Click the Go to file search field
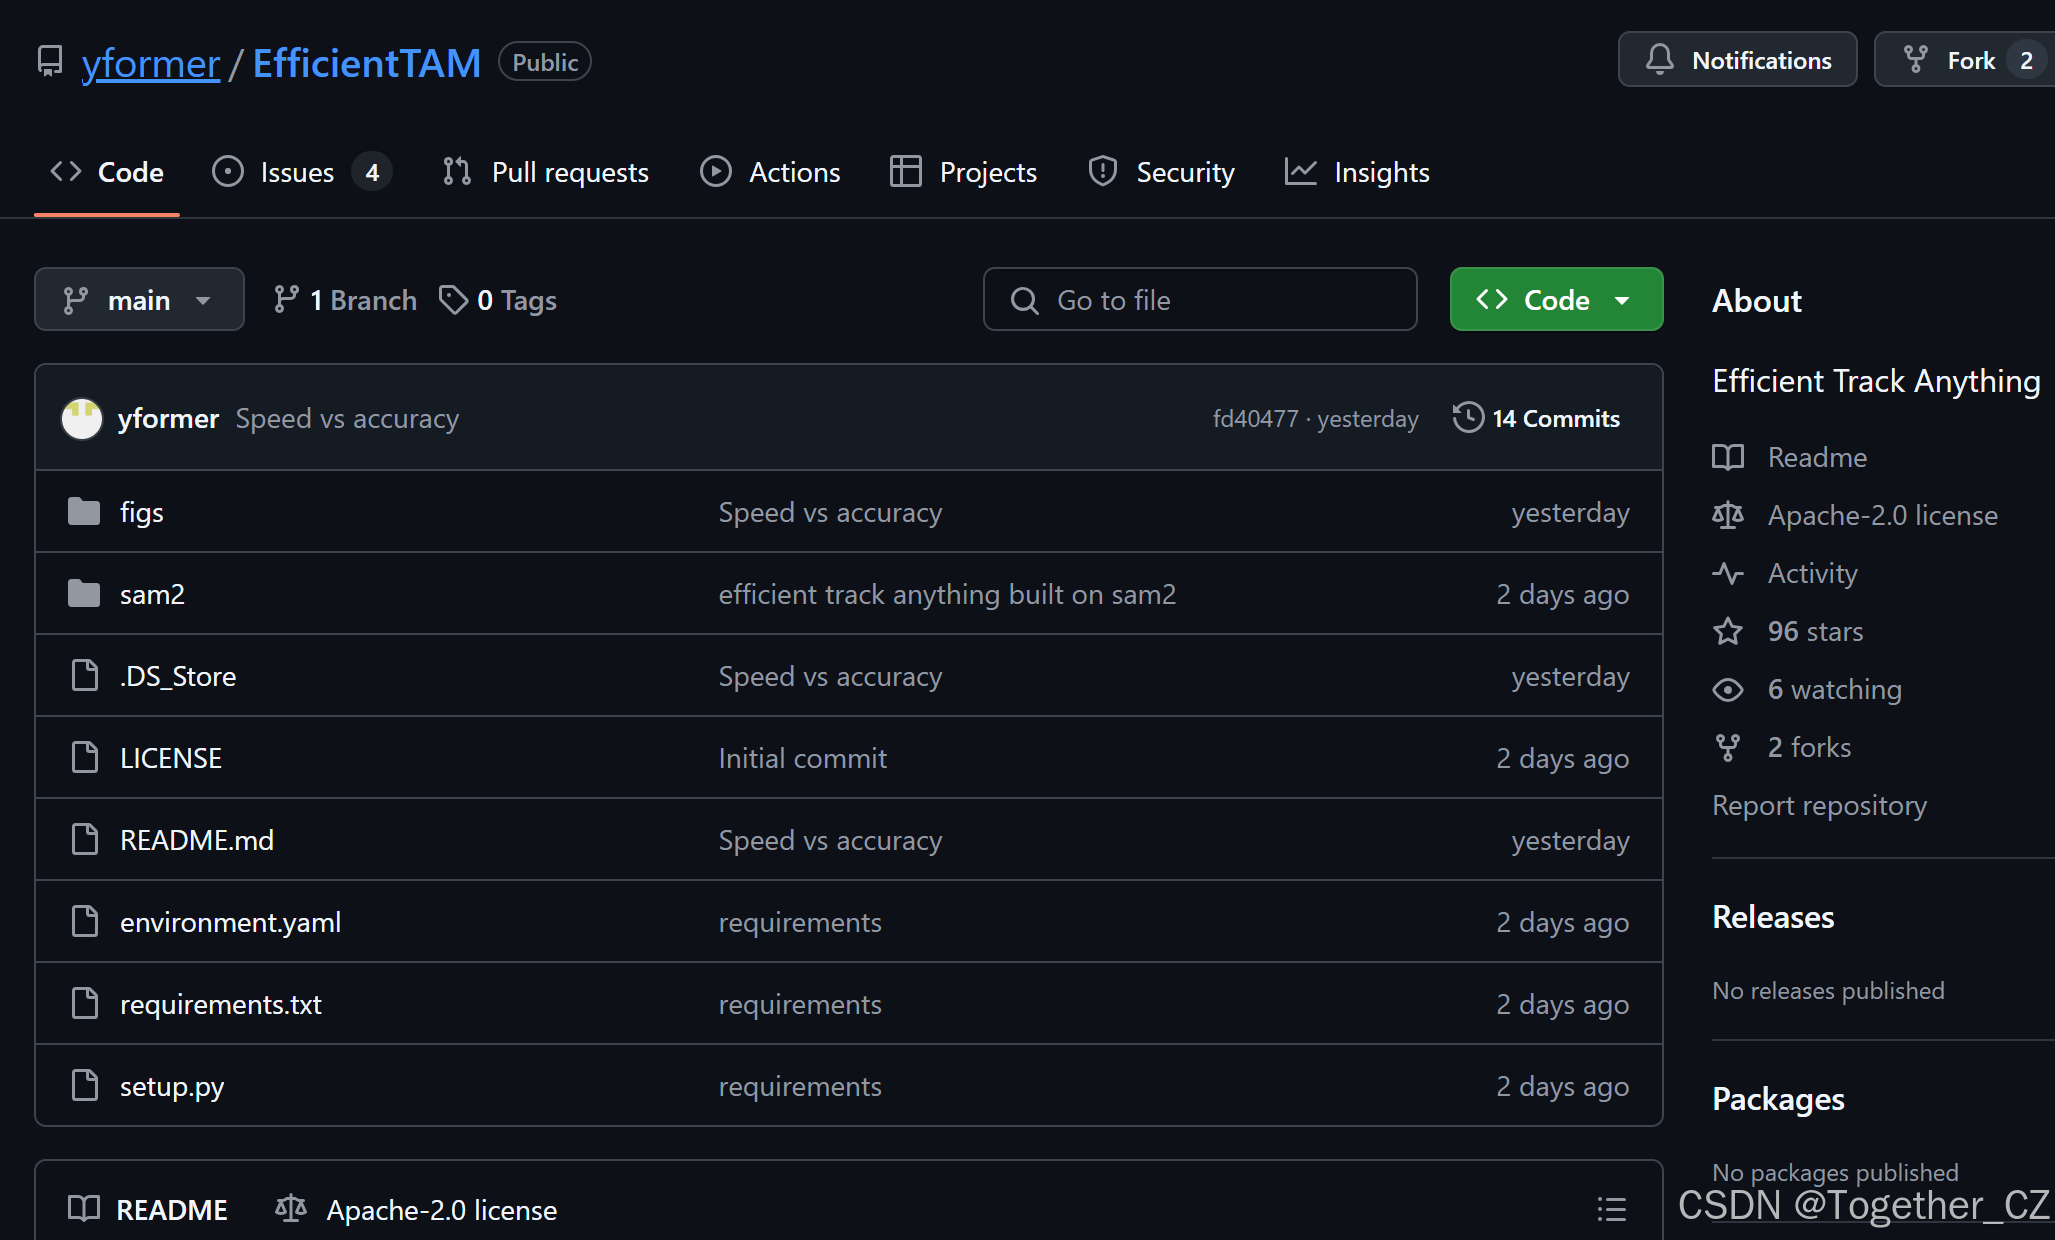2055x1240 pixels. 1200,300
